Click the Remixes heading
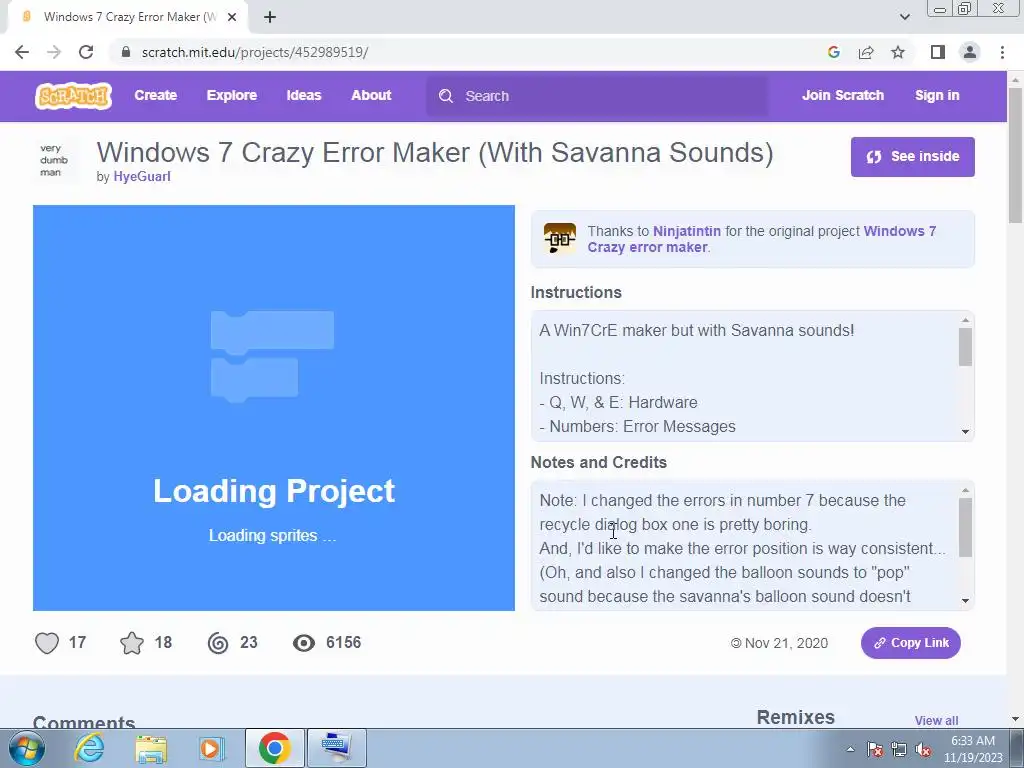This screenshot has height=768, width=1024. (x=795, y=717)
